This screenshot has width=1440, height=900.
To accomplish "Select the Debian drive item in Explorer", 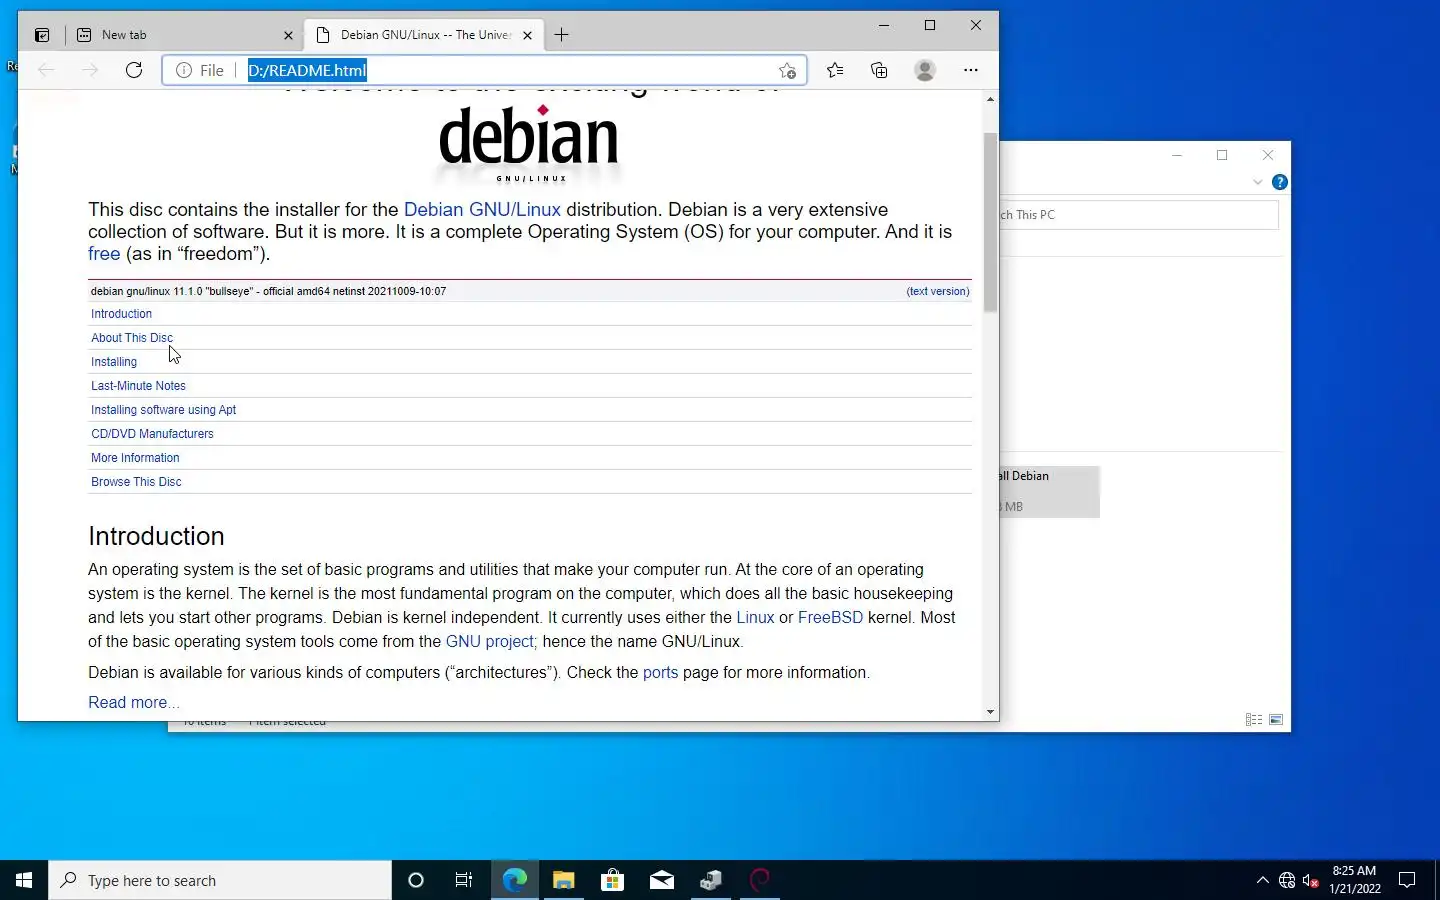I will pyautogui.click(x=1050, y=491).
